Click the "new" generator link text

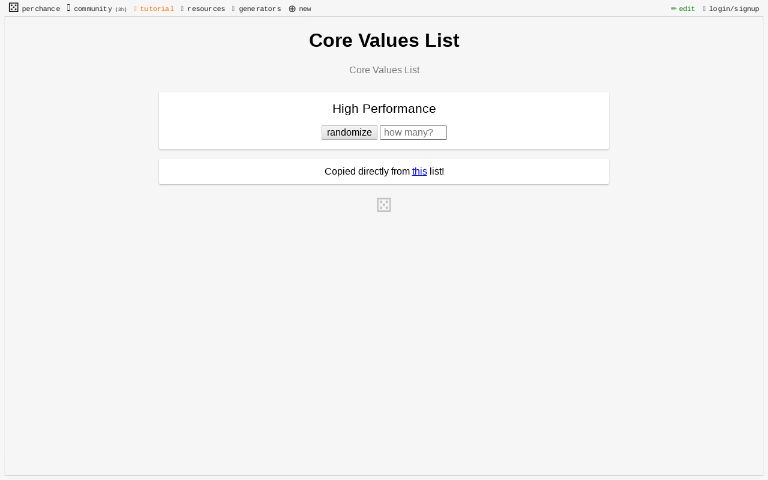click(305, 9)
